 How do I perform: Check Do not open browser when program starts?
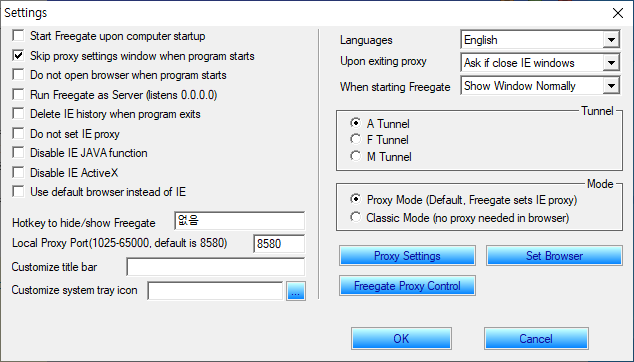[x=18, y=75]
